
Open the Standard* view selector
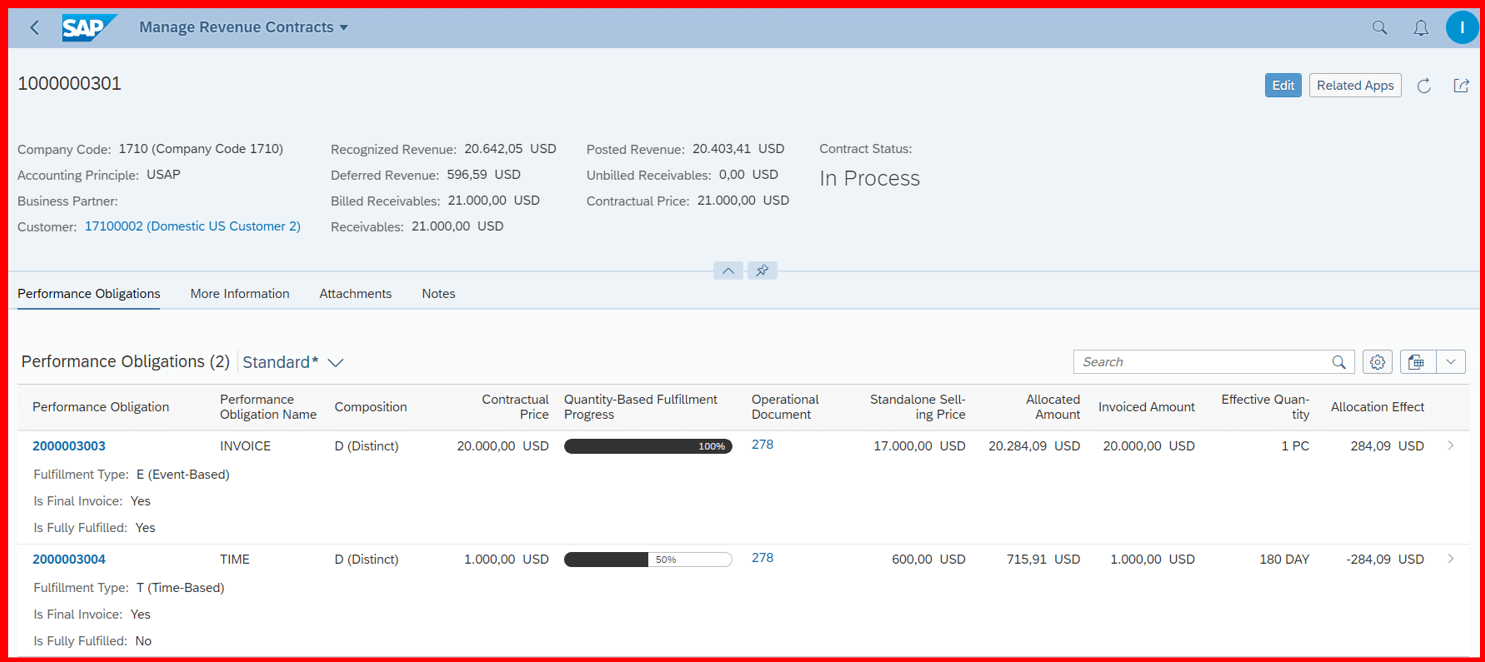[x=293, y=362]
